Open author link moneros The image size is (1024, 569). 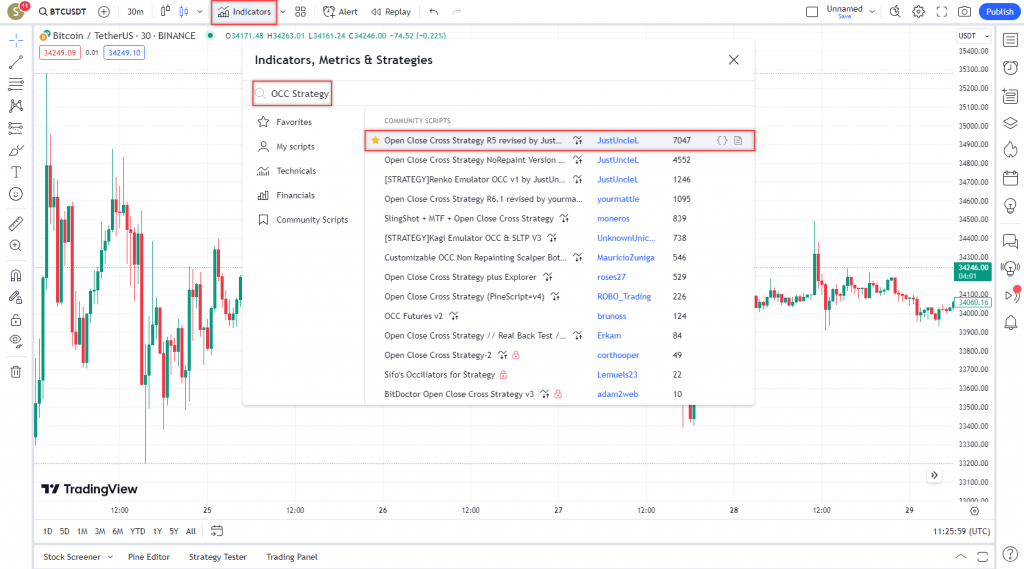pyautogui.click(x=613, y=219)
